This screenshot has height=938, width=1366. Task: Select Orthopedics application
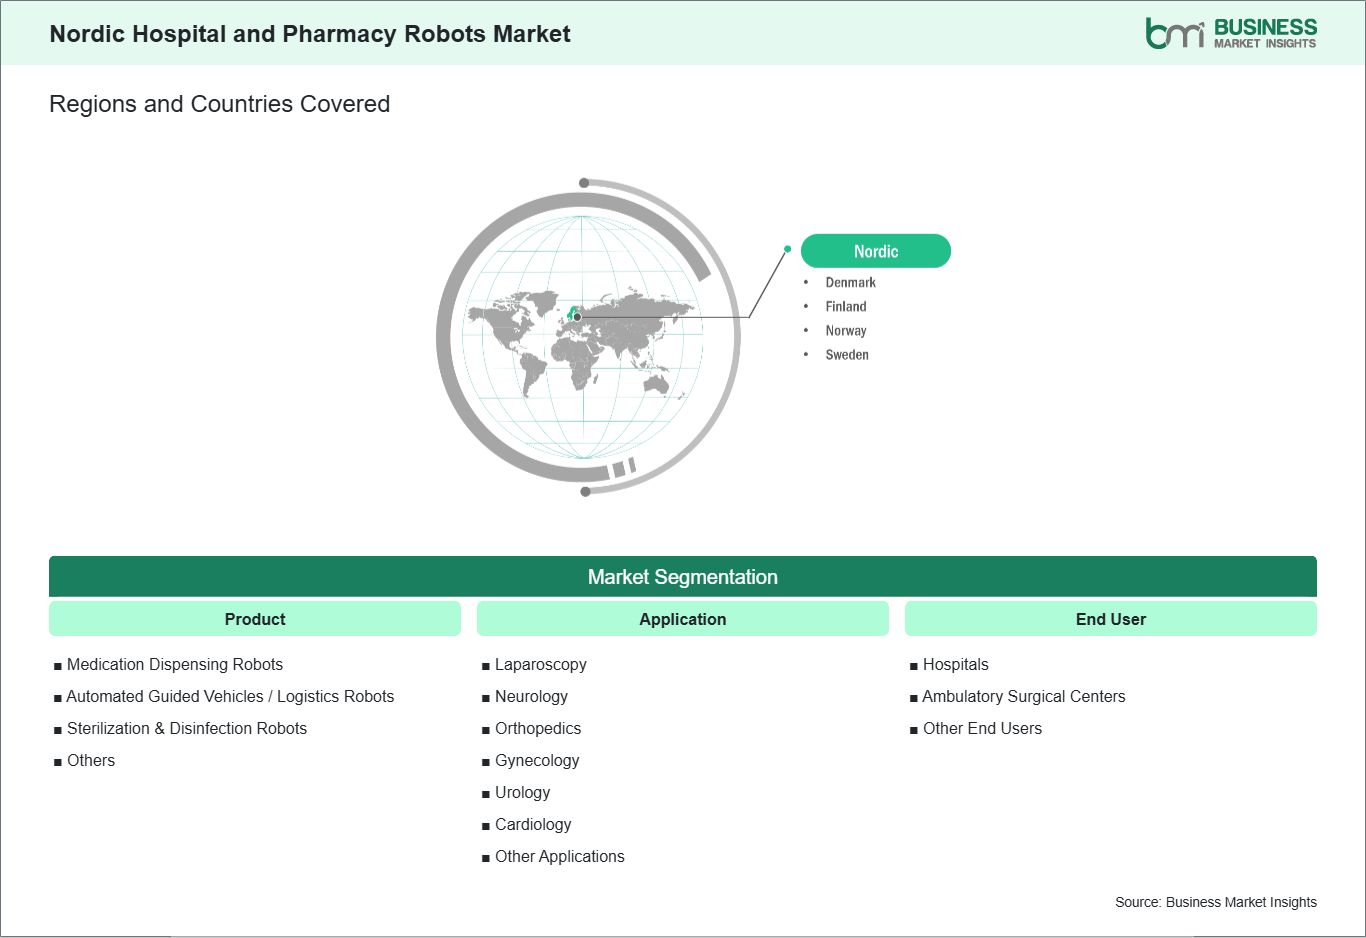[538, 729]
